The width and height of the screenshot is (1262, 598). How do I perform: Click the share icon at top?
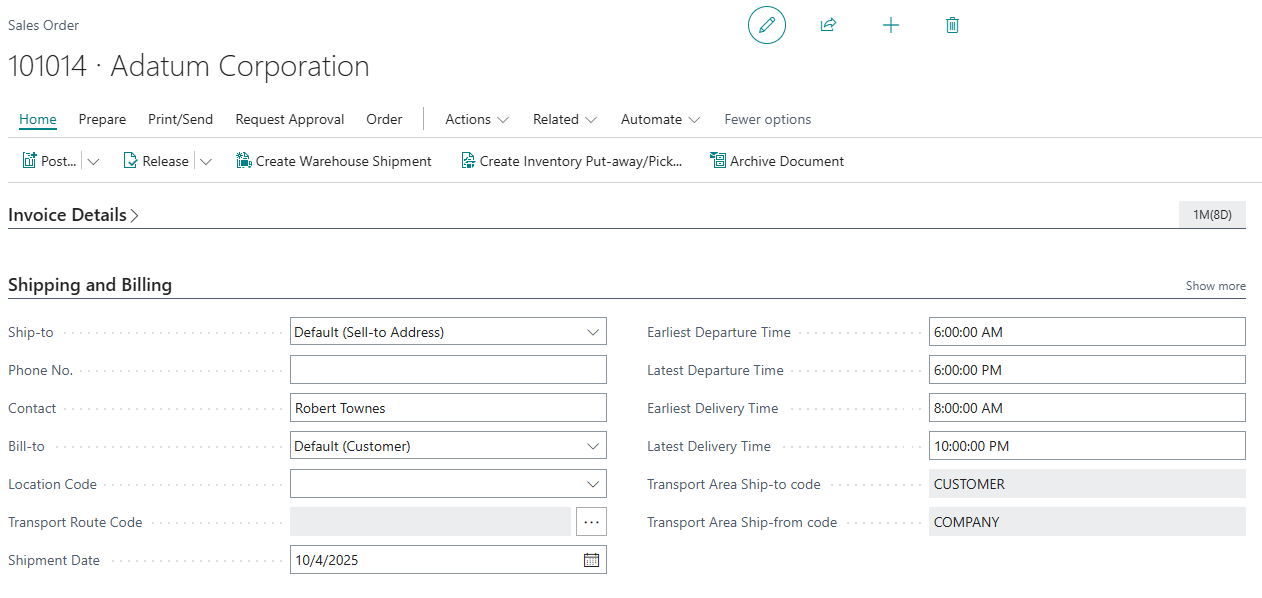(828, 25)
